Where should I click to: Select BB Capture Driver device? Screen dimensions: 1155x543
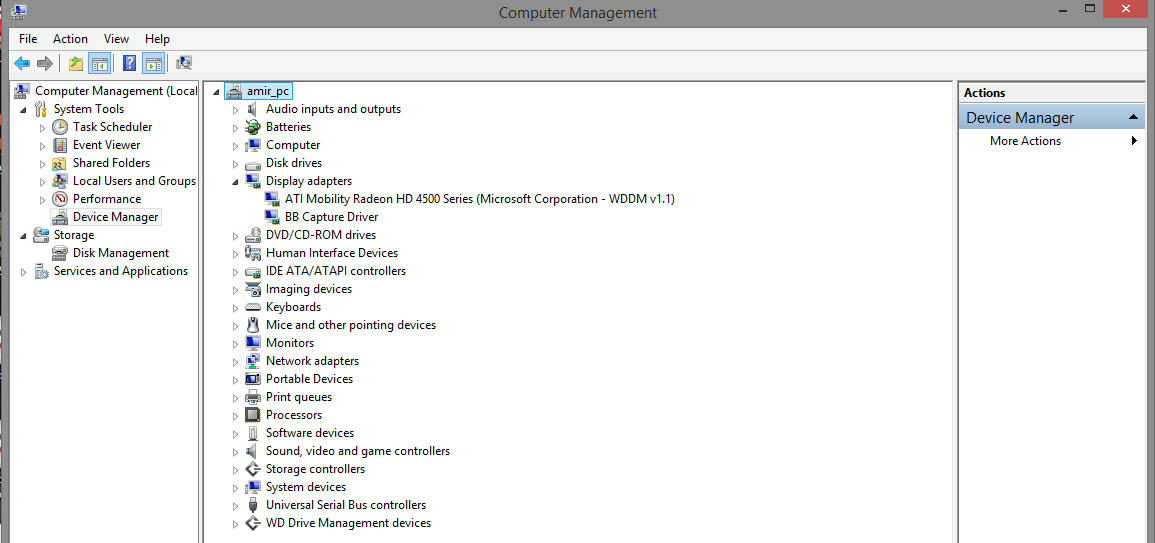click(x=331, y=217)
